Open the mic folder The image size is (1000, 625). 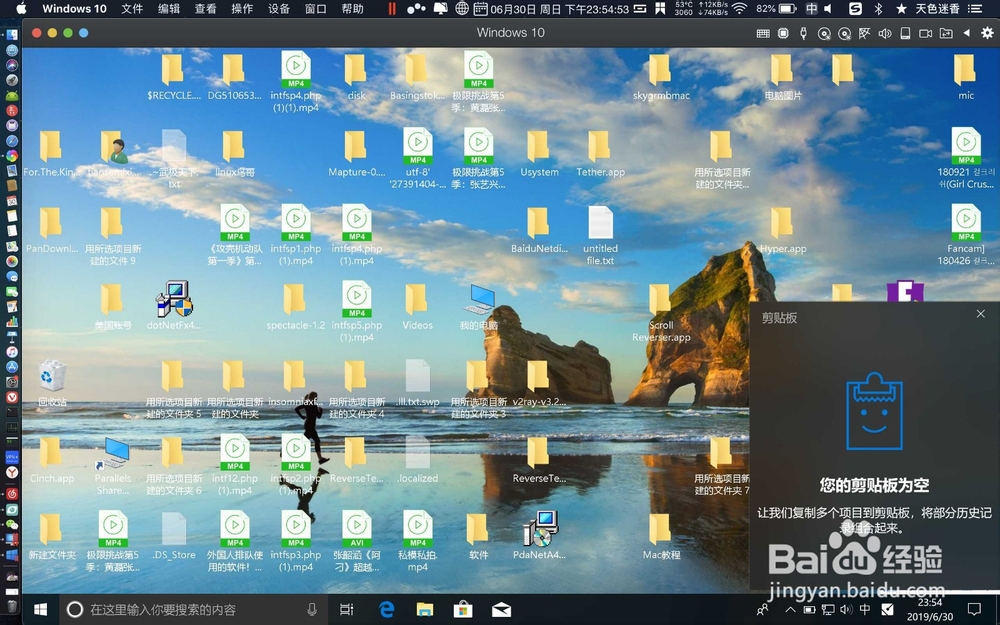click(x=965, y=77)
